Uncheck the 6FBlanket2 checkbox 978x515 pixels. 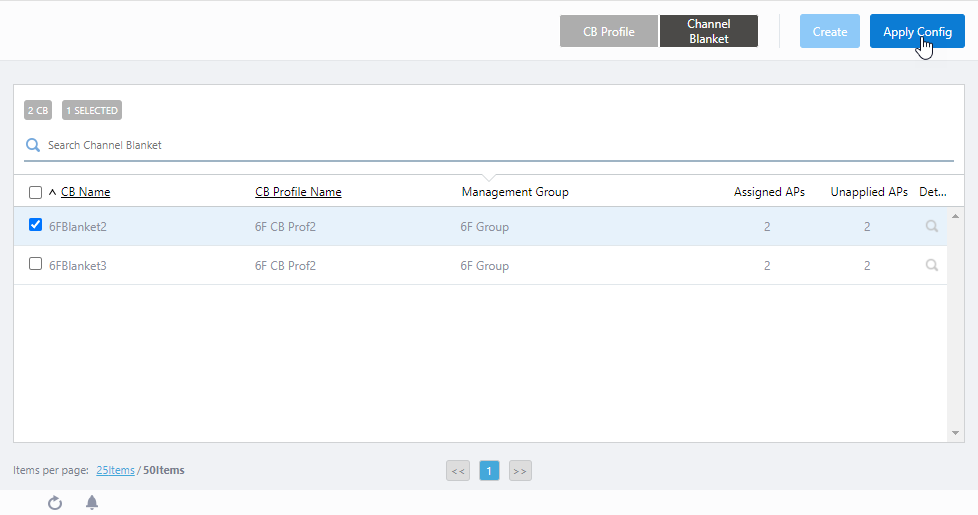pyautogui.click(x=36, y=226)
